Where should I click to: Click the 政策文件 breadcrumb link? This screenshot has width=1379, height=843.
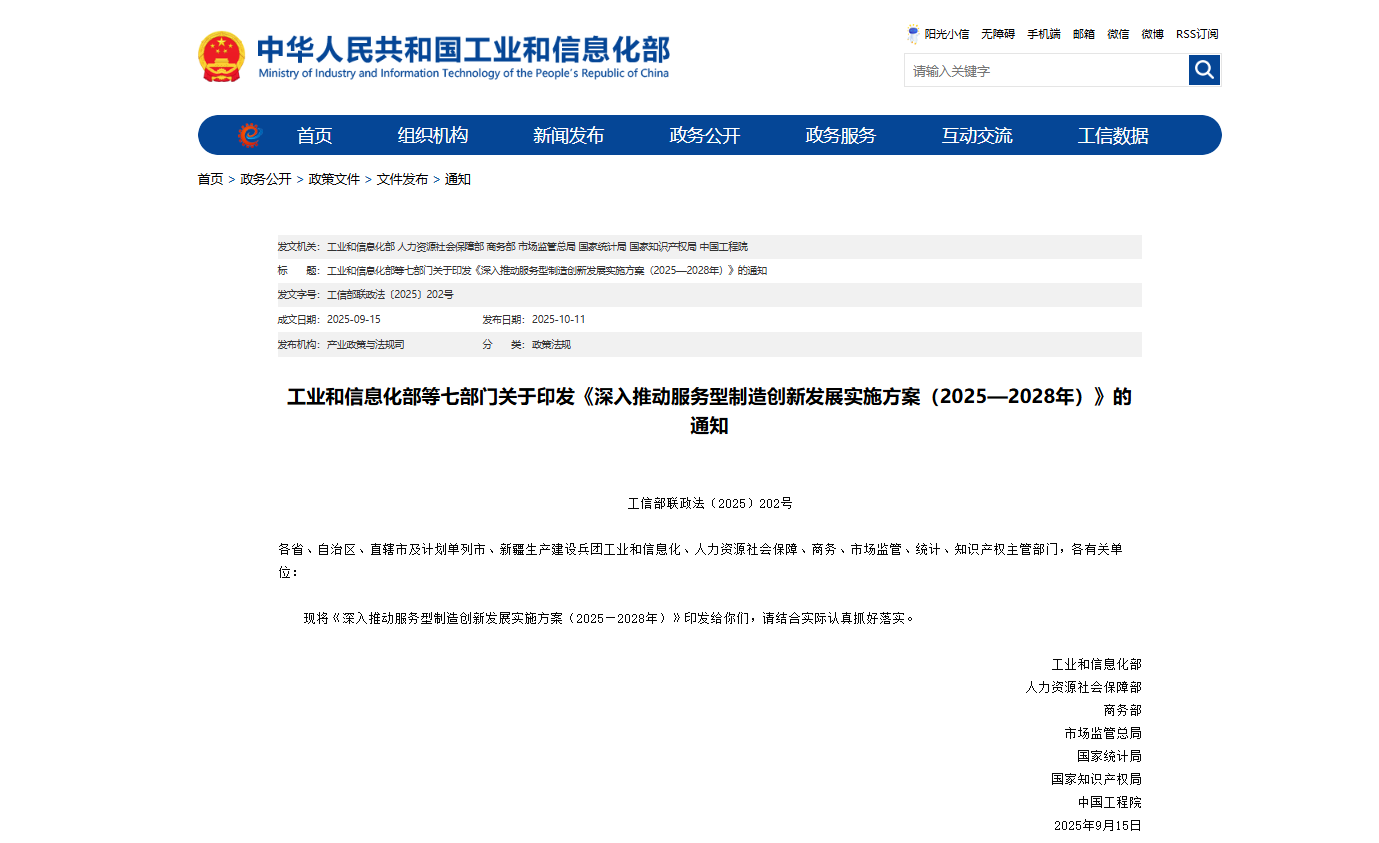pos(334,179)
